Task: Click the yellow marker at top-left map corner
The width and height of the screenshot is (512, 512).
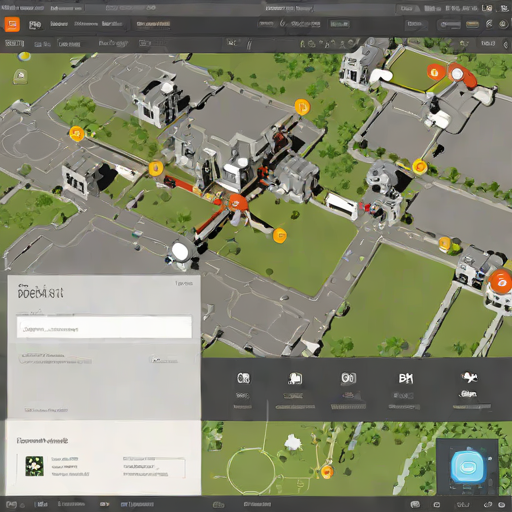Action: pyautogui.click(x=24, y=56)
